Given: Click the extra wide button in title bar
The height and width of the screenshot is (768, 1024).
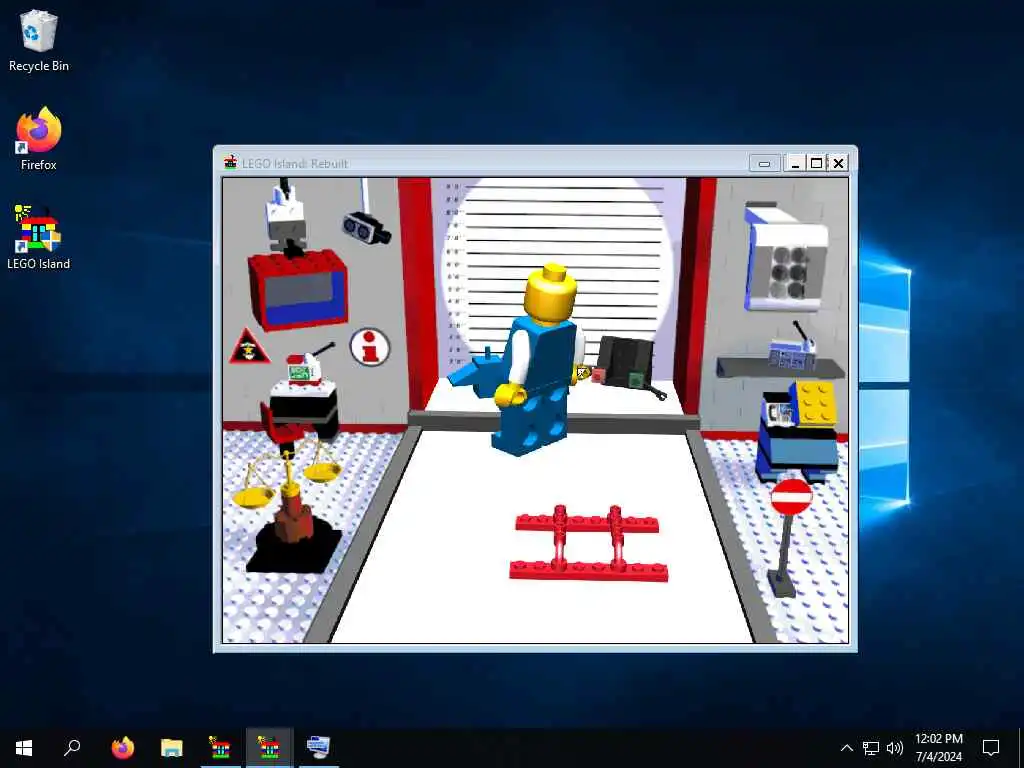Looking at the screenshot, I should click(x=764, y=163).
